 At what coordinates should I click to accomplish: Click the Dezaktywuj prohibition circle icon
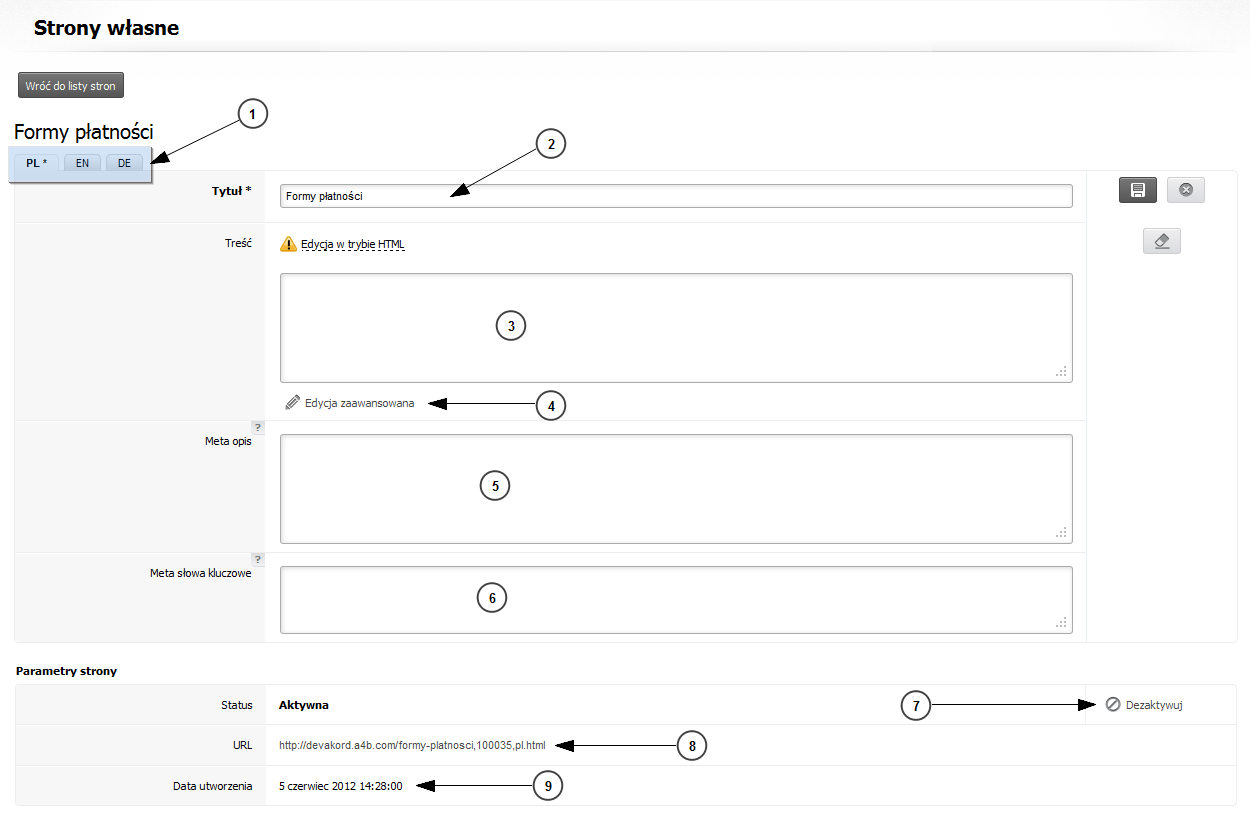point(1113,705)
